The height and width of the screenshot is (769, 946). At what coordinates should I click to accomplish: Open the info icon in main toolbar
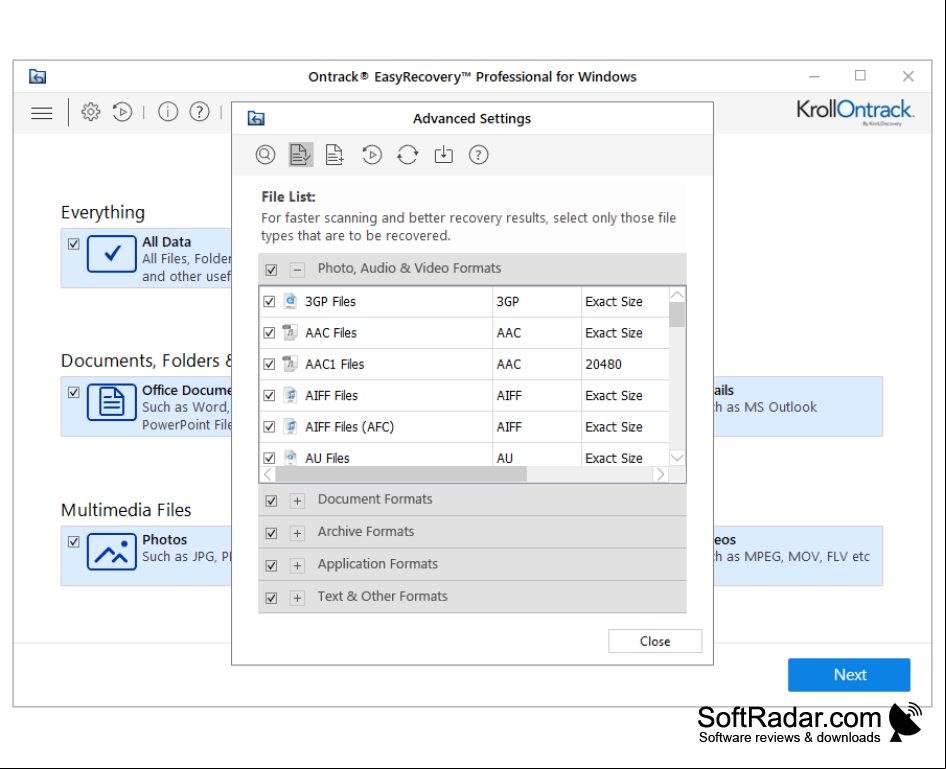click(168, 112)
